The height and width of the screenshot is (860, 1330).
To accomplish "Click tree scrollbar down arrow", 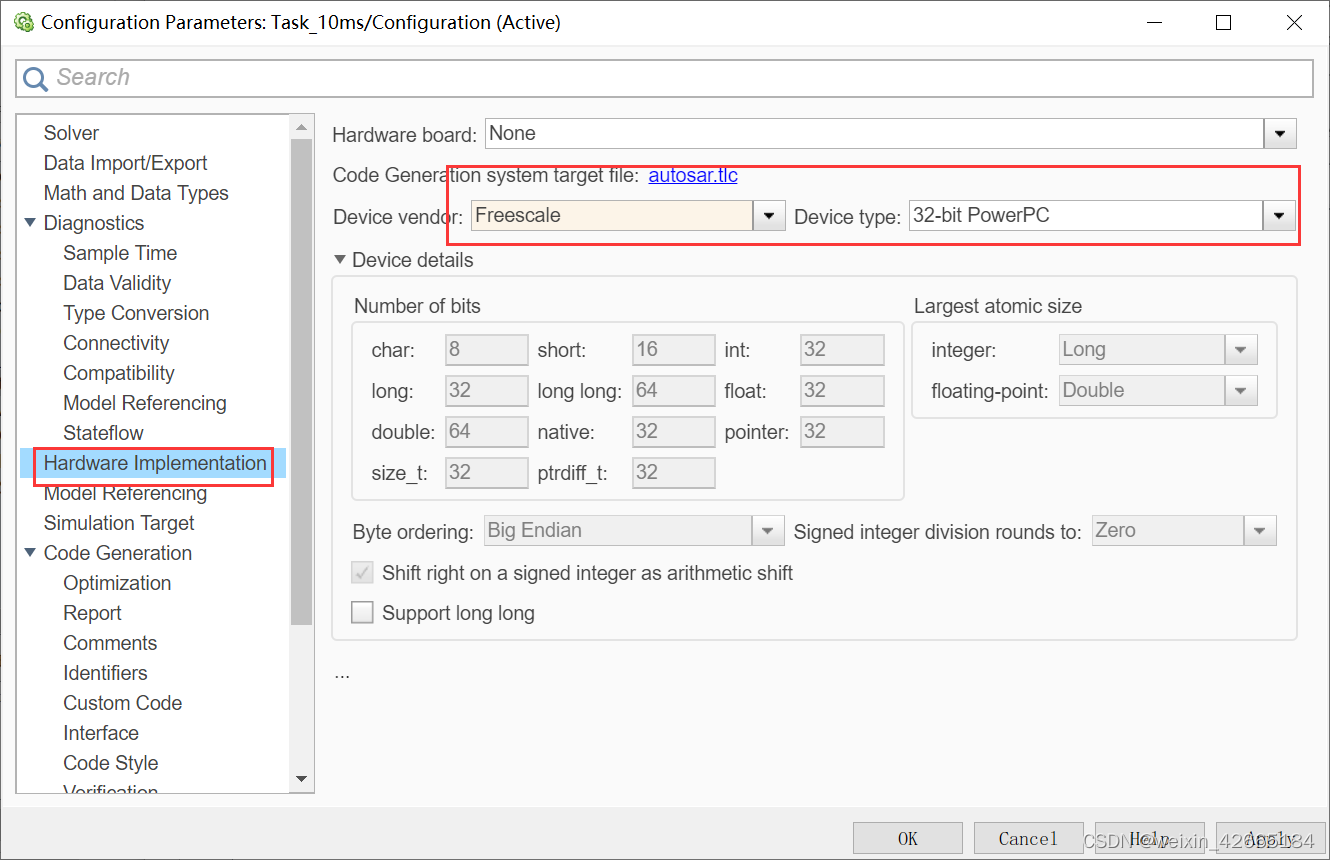I will [301, 778].
